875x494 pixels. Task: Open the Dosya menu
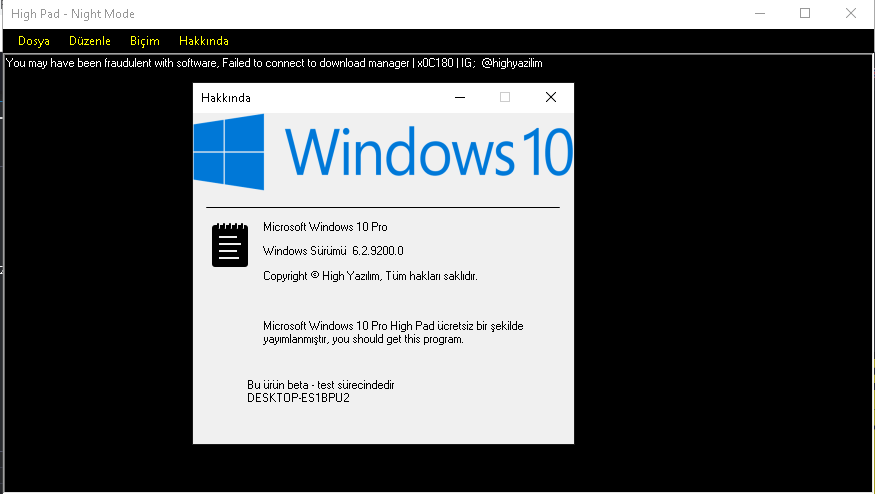coord(33,41)
